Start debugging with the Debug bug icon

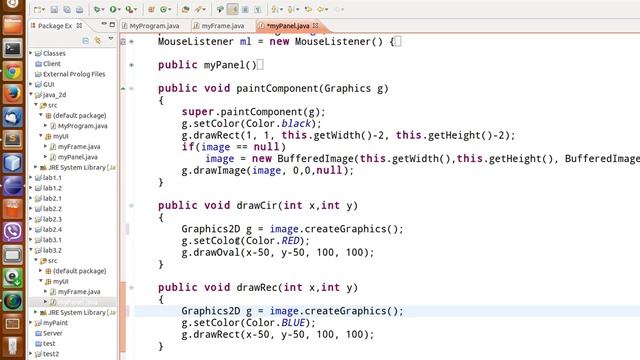(97, 9)
